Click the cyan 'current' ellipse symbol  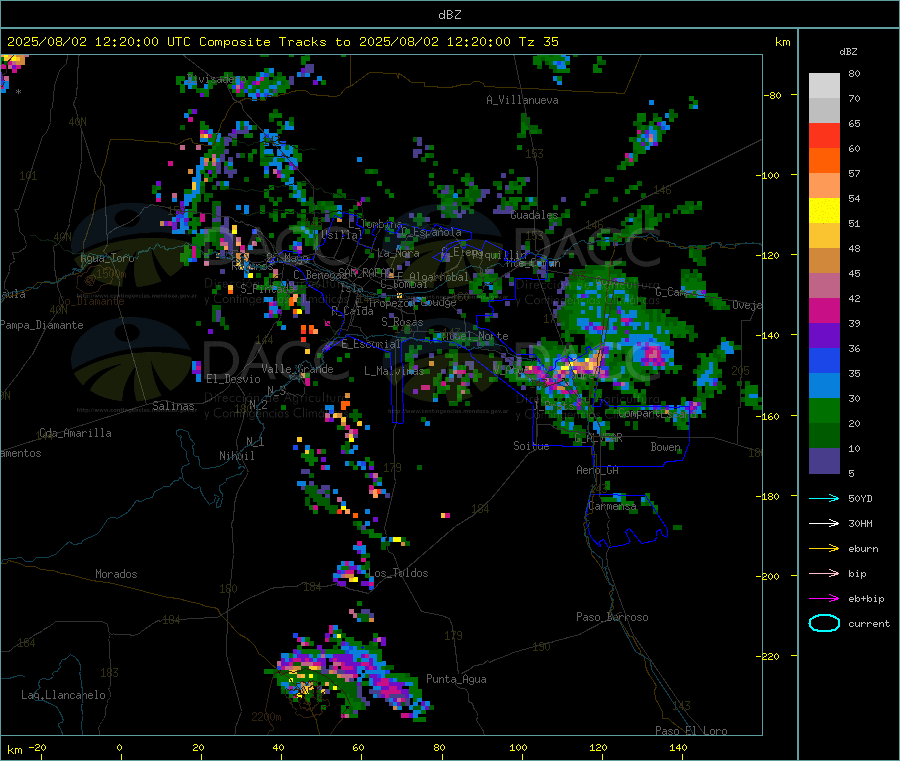824,623
